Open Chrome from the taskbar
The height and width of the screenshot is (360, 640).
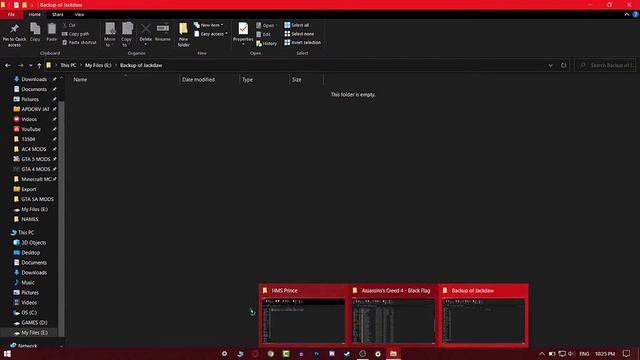click(x=271, y=353)
